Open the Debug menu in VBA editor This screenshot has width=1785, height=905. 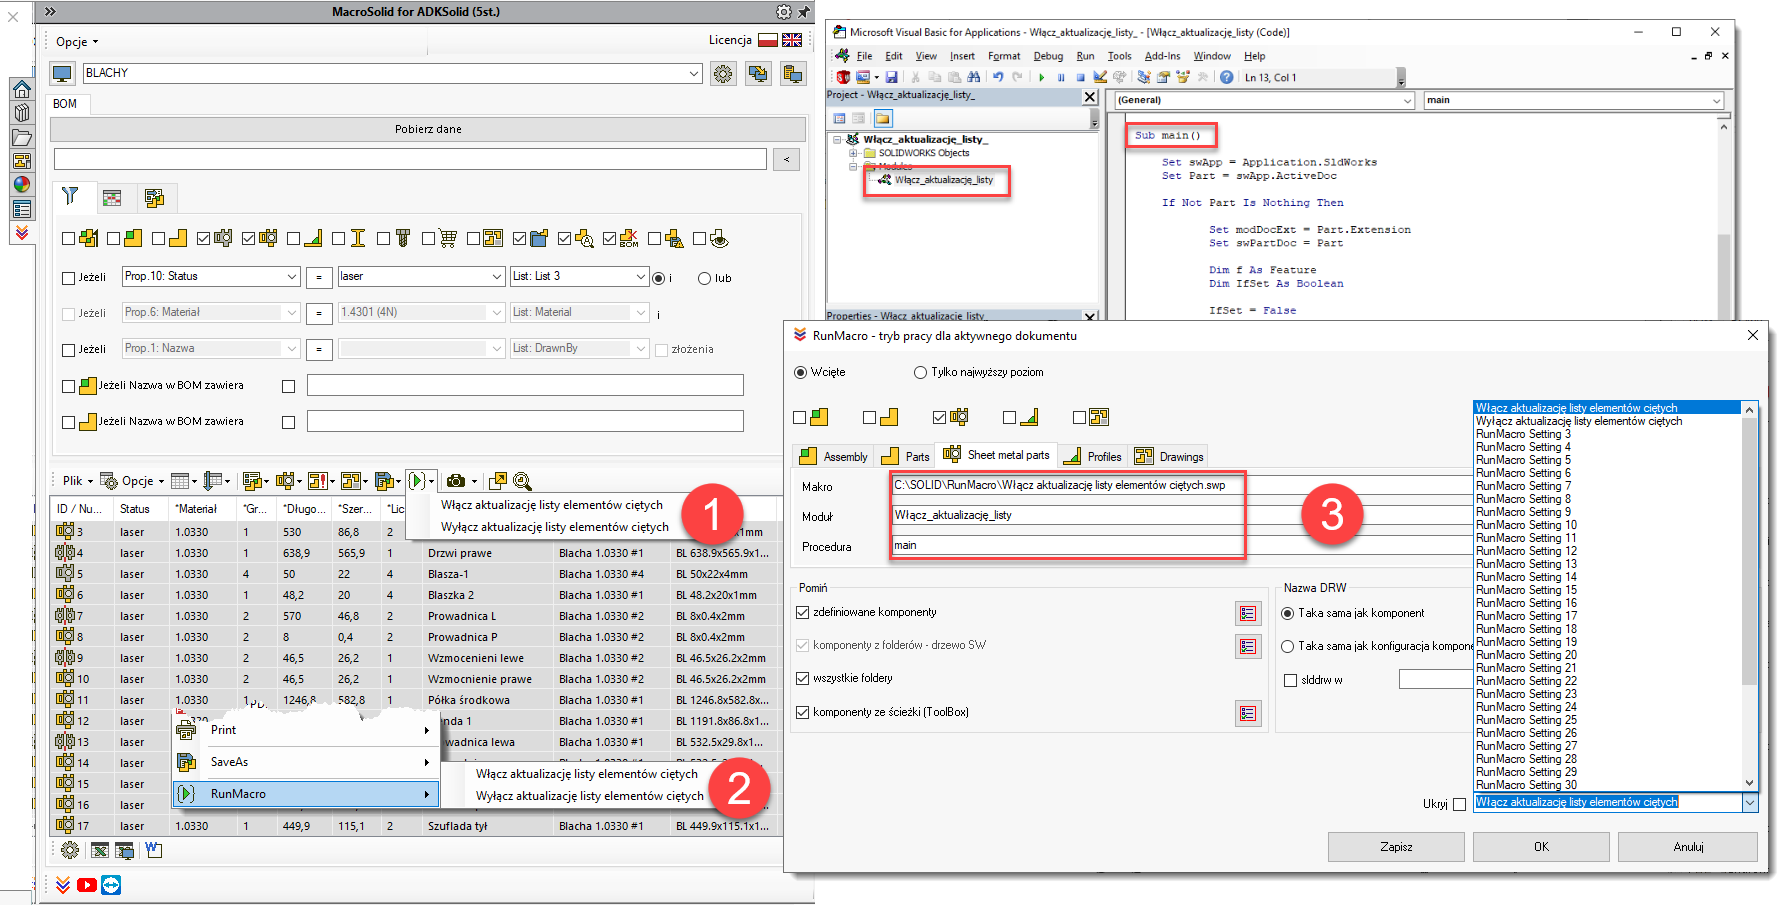click(x=1048, y=56)
